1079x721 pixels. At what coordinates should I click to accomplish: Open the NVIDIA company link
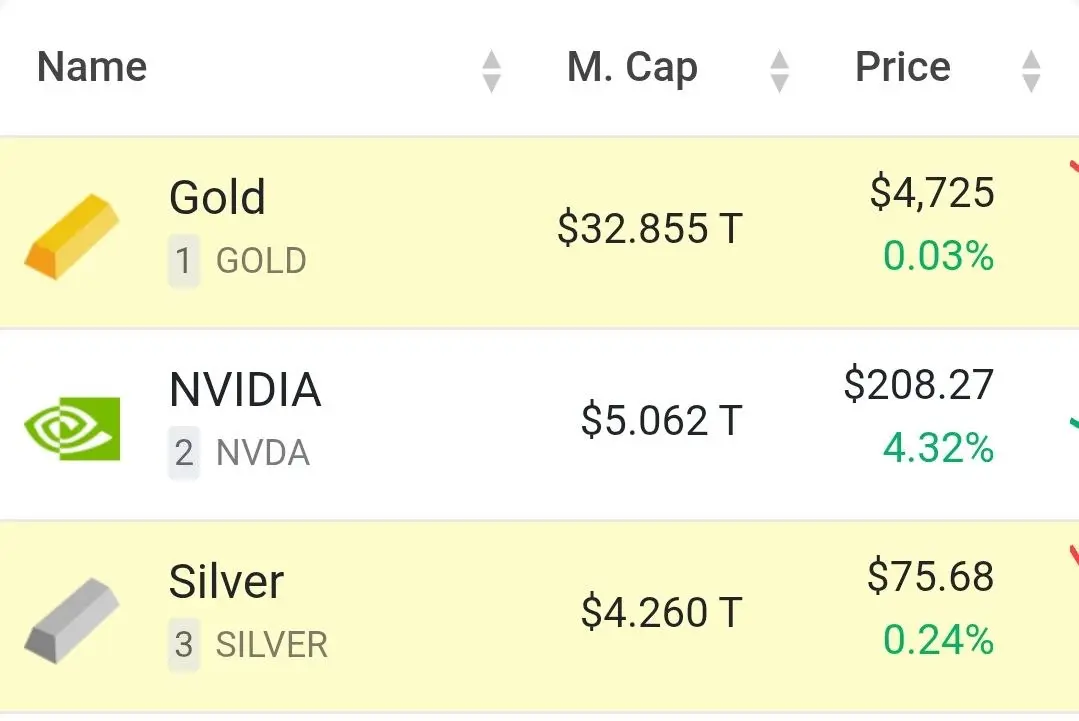click(245, 390)
